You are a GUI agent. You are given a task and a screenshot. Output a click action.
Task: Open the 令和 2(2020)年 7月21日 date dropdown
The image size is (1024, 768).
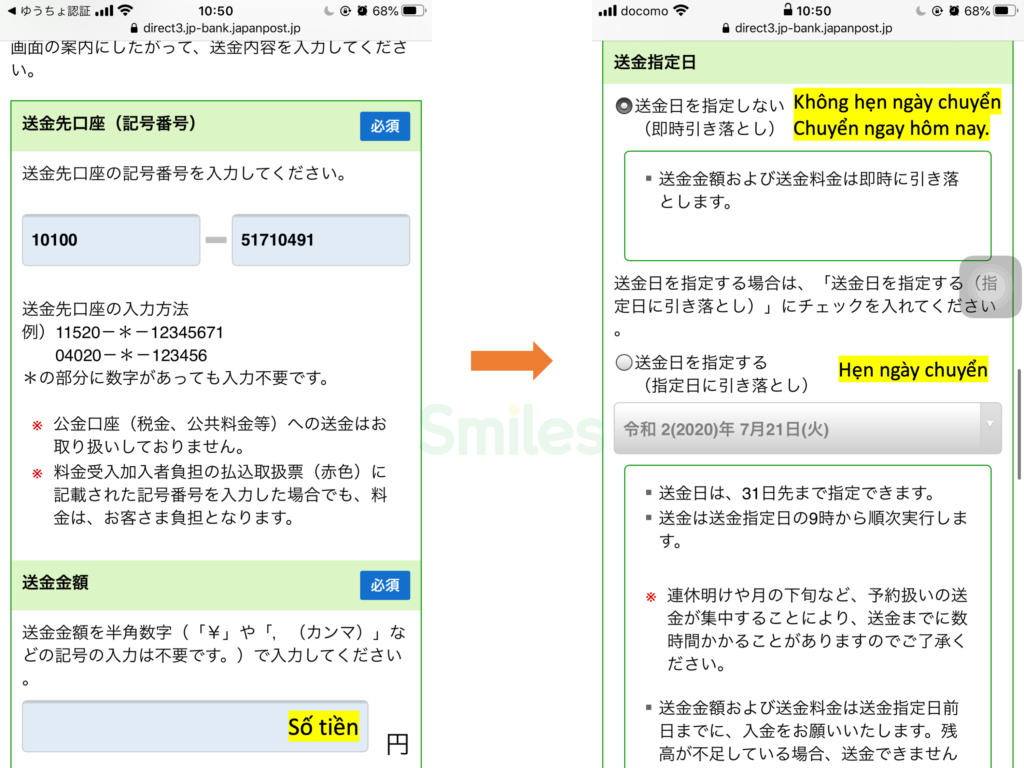(795, 428)
